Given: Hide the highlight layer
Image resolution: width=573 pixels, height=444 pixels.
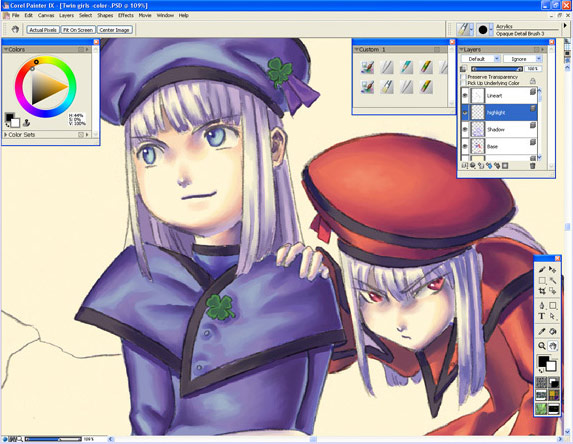Looking at the screenshot, I should point(465,113).
